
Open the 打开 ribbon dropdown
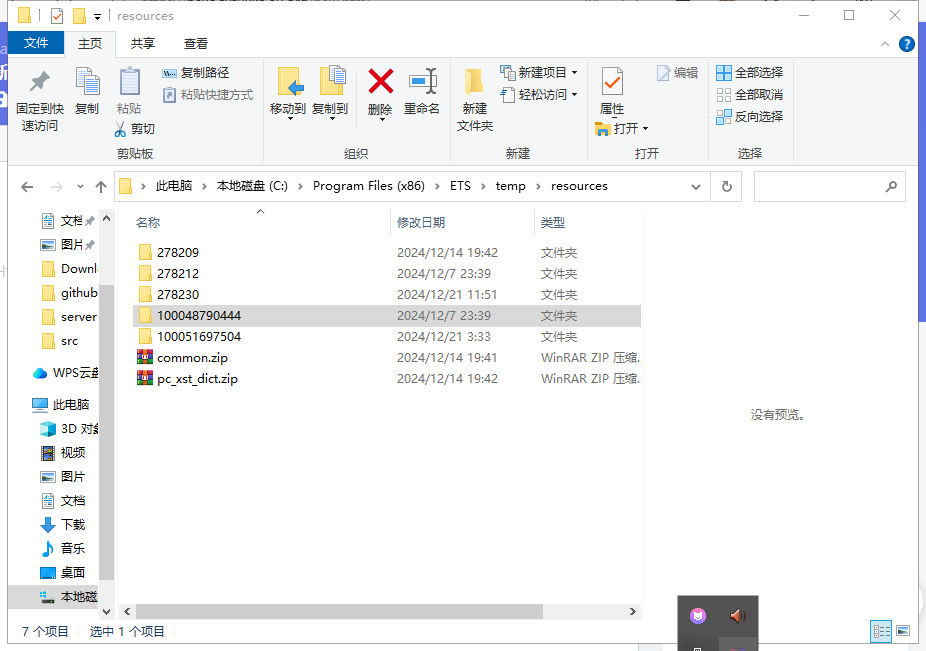tap(645, 129)
